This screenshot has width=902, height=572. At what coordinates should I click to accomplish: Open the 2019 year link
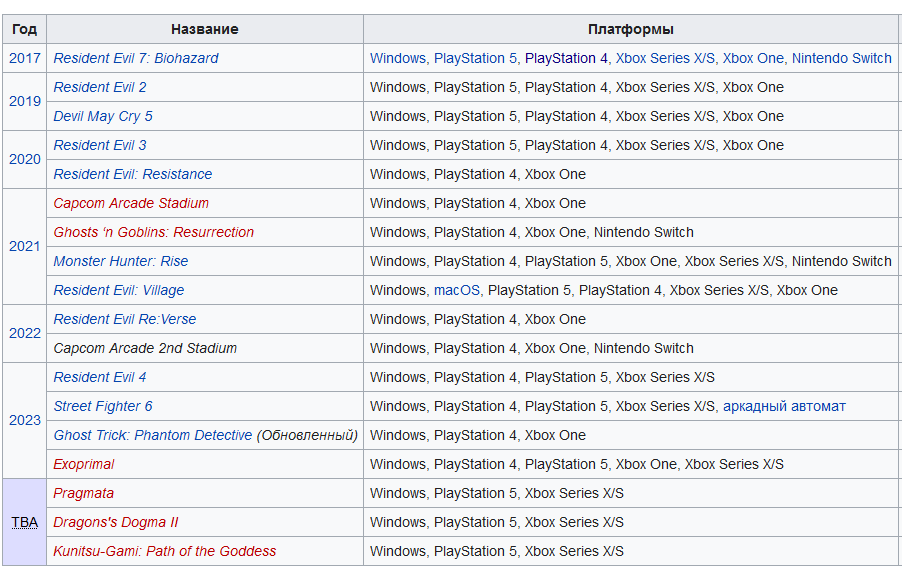25,101
